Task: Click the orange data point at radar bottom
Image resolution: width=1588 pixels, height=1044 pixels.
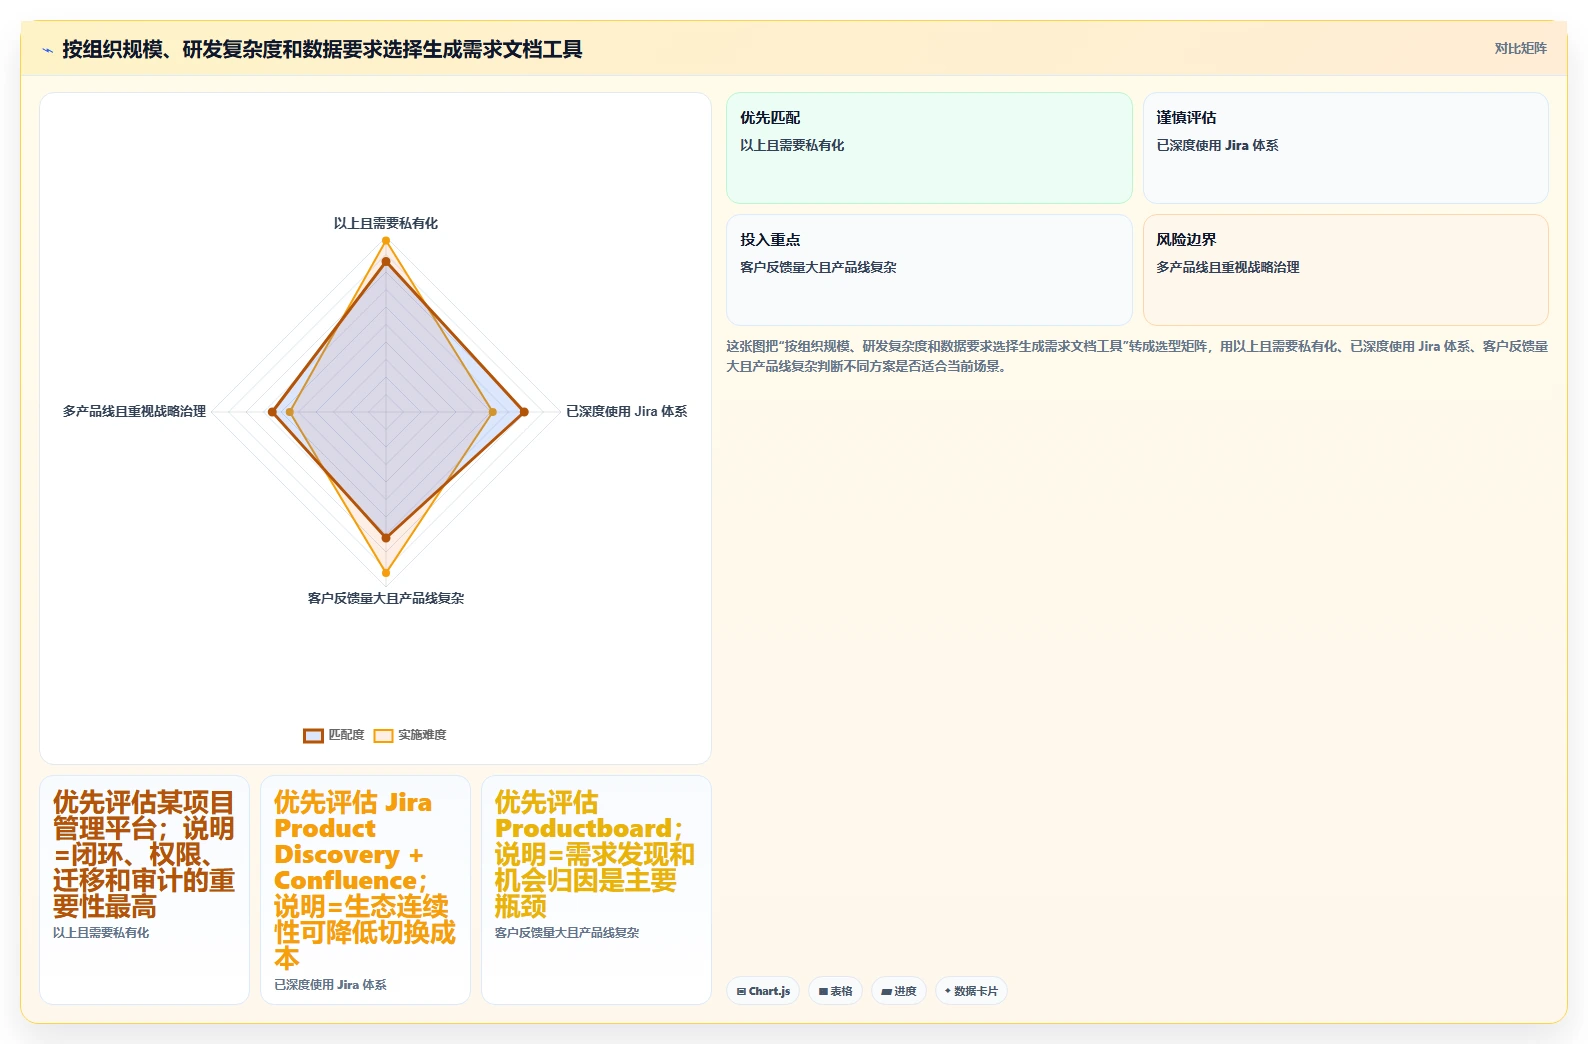Action: [386, 573]
